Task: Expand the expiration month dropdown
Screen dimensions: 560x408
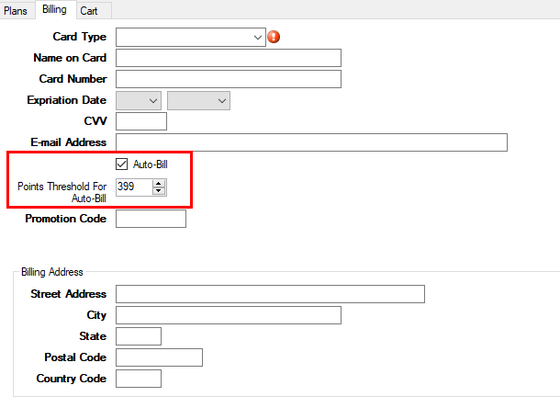Action: click(x=139, y=101)
